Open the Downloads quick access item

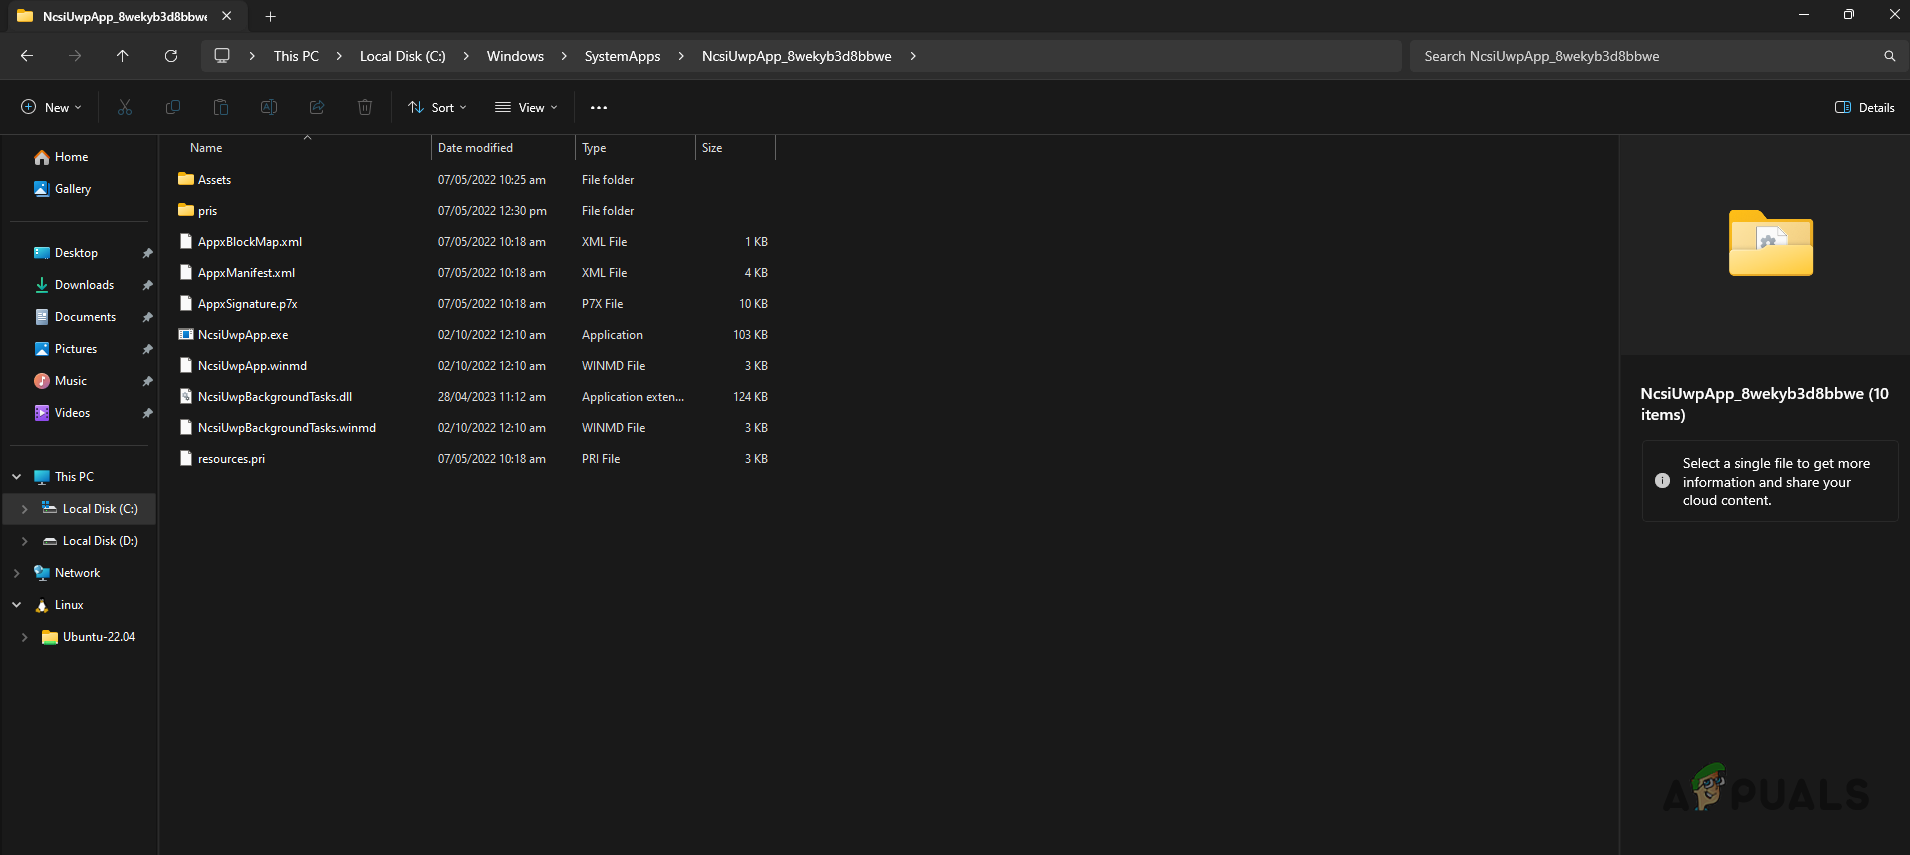click(74, 285)
